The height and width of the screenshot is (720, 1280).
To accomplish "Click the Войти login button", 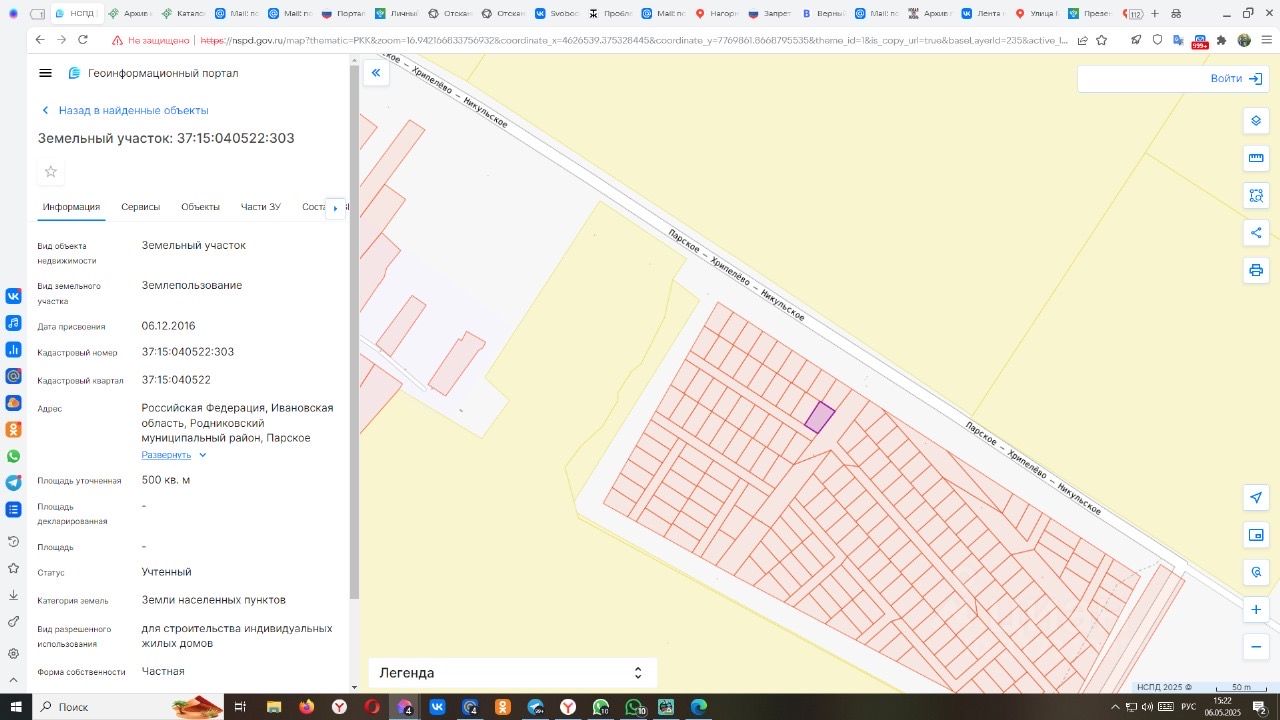I will coord(1235,78).
